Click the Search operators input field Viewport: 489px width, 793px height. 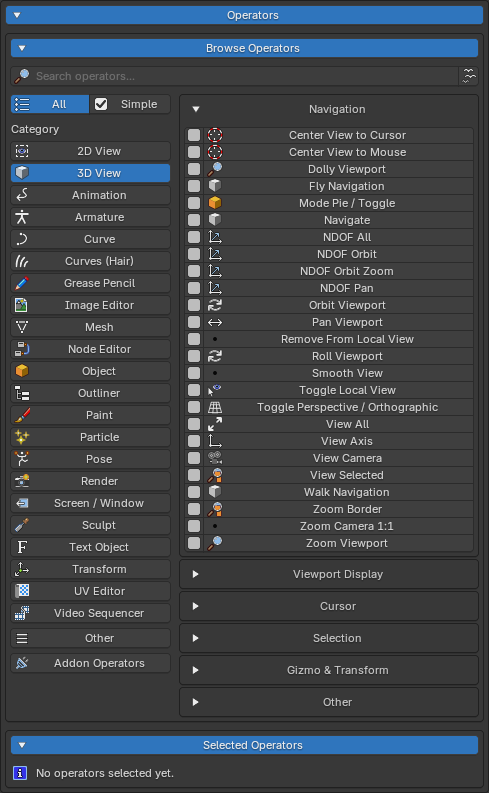tap(235, 76)
